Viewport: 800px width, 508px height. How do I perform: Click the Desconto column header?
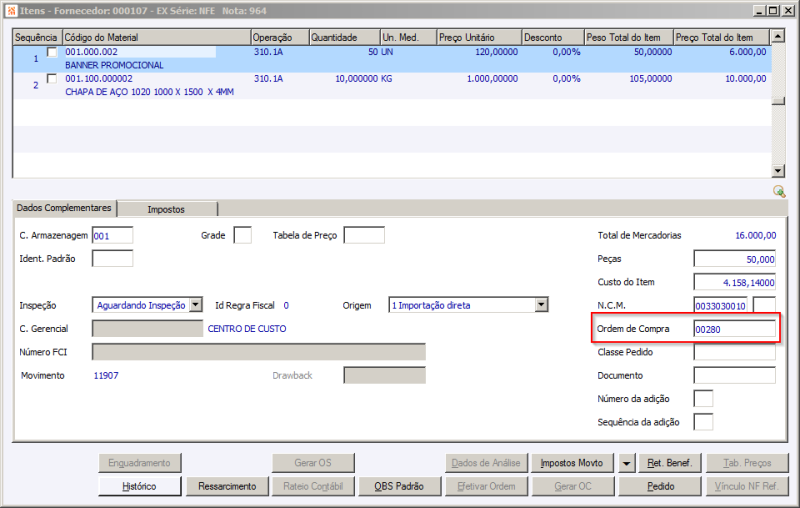pyautogui.click(x=553, y=37)
